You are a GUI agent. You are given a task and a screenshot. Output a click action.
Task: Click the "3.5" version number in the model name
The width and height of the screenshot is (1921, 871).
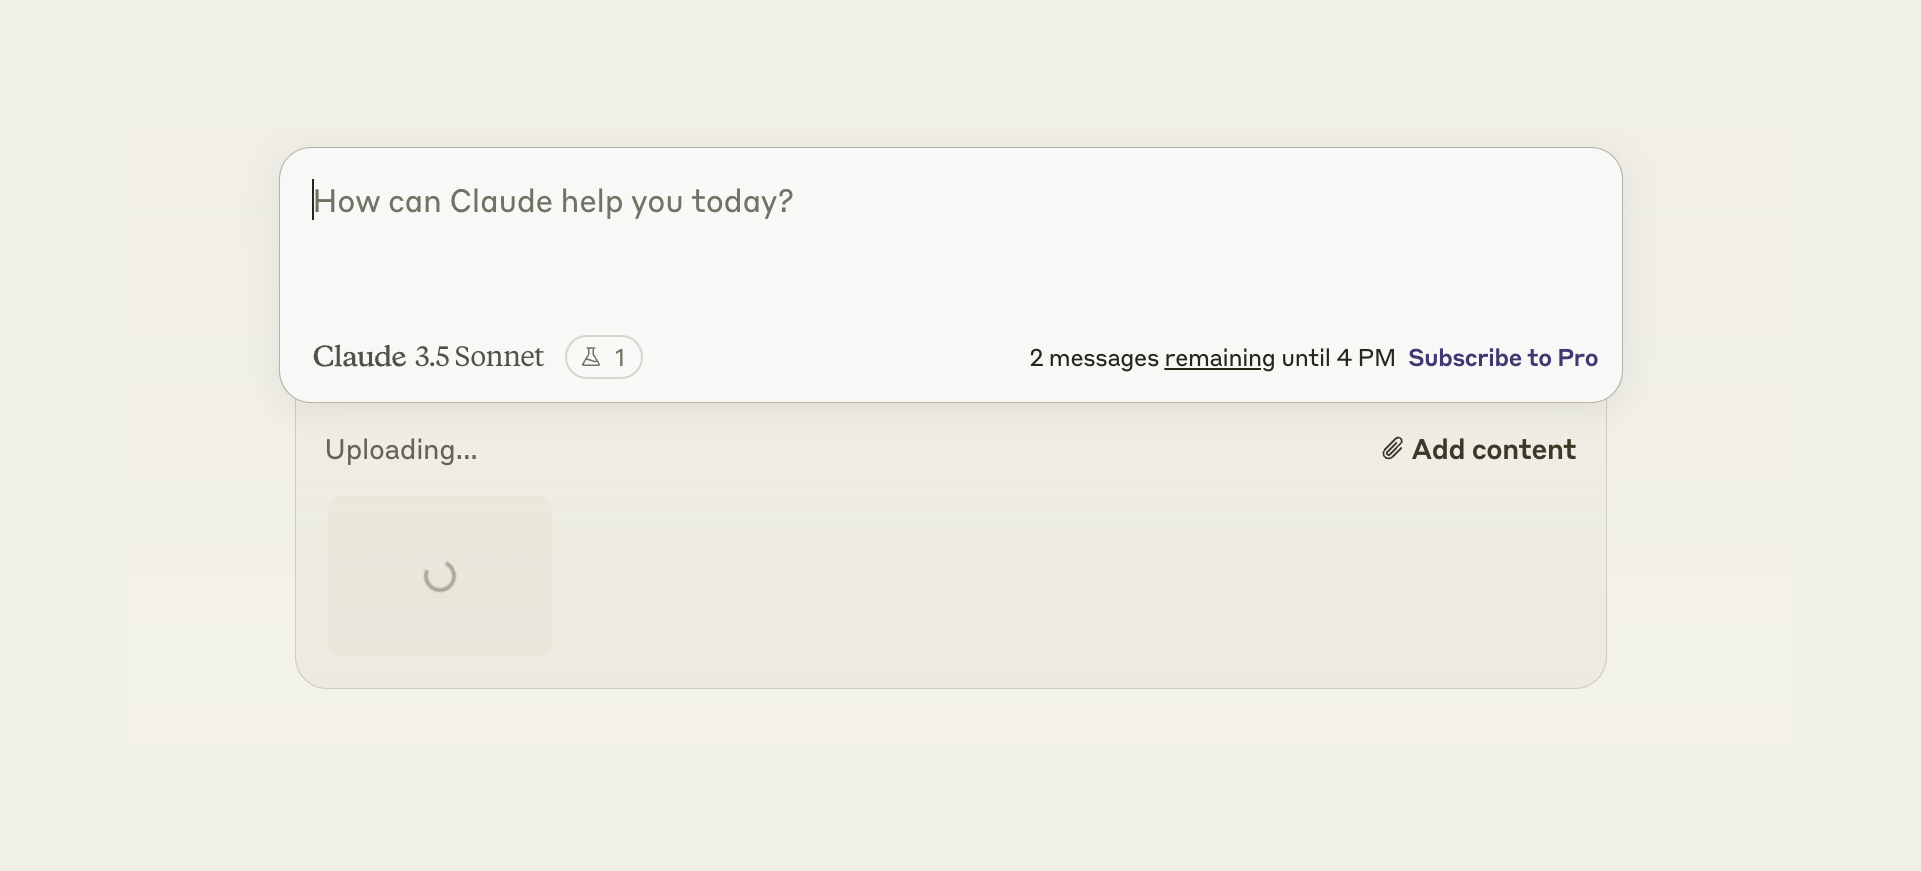pyautogui.click(x=431, y=357)
